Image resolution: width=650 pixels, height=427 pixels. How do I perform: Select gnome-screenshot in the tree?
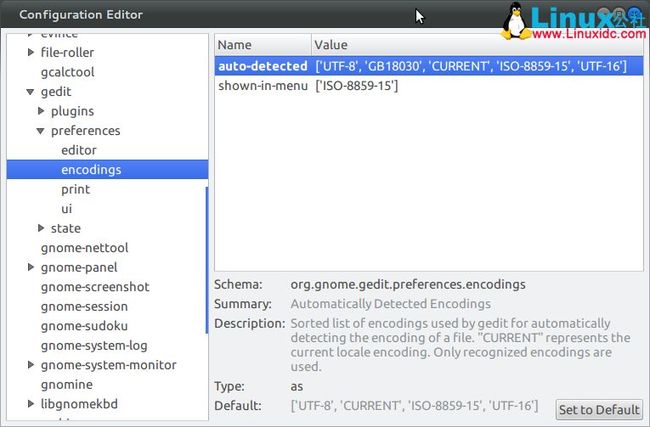tap(95, 287)
